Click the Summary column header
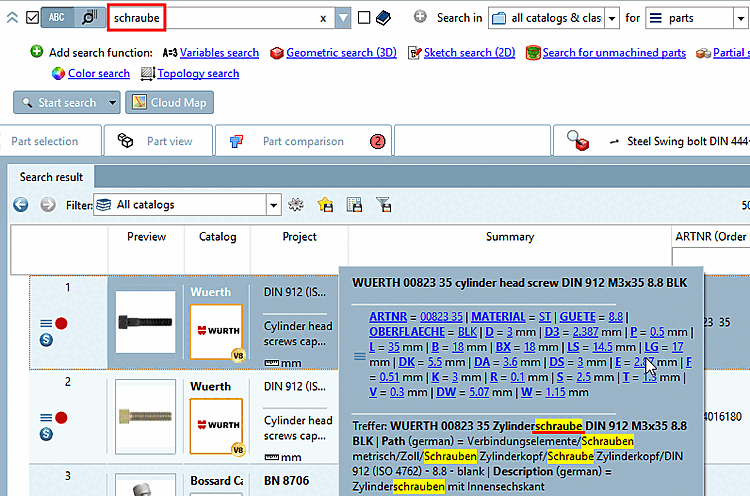The width and height of the screenshot is (750, 496). pos(510,237)
